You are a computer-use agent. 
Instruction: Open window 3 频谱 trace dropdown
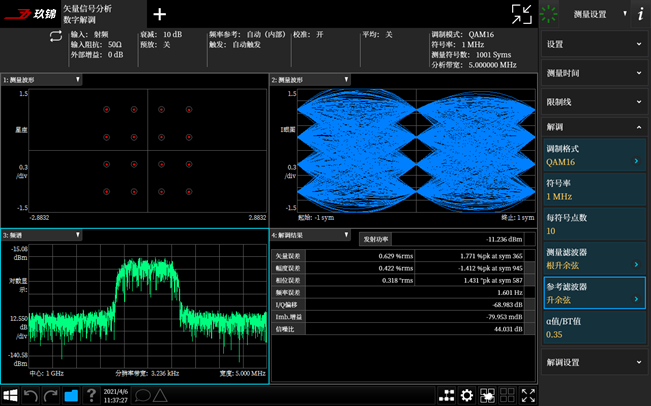coord(42,235)
